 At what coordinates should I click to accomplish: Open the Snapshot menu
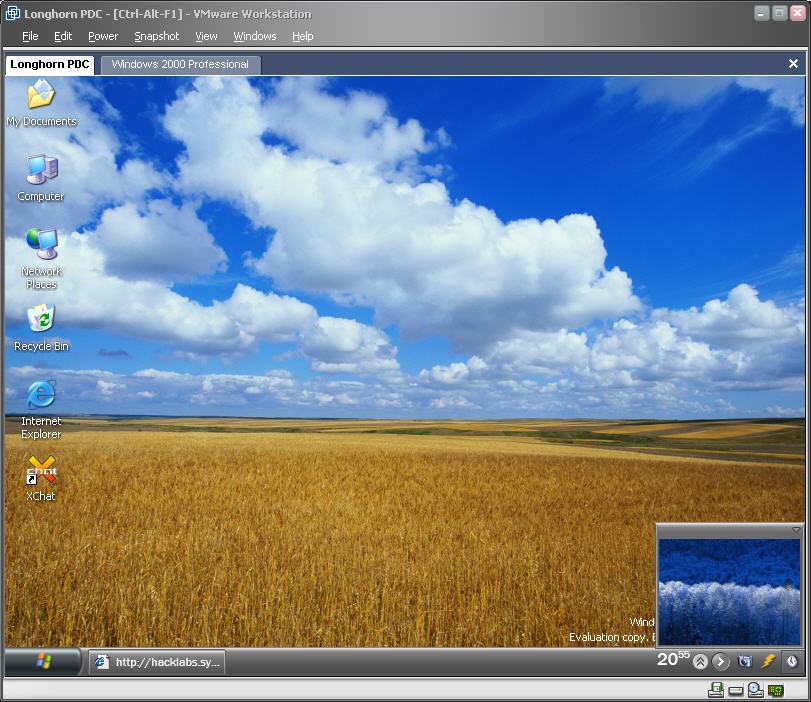(x=156, y=36)
